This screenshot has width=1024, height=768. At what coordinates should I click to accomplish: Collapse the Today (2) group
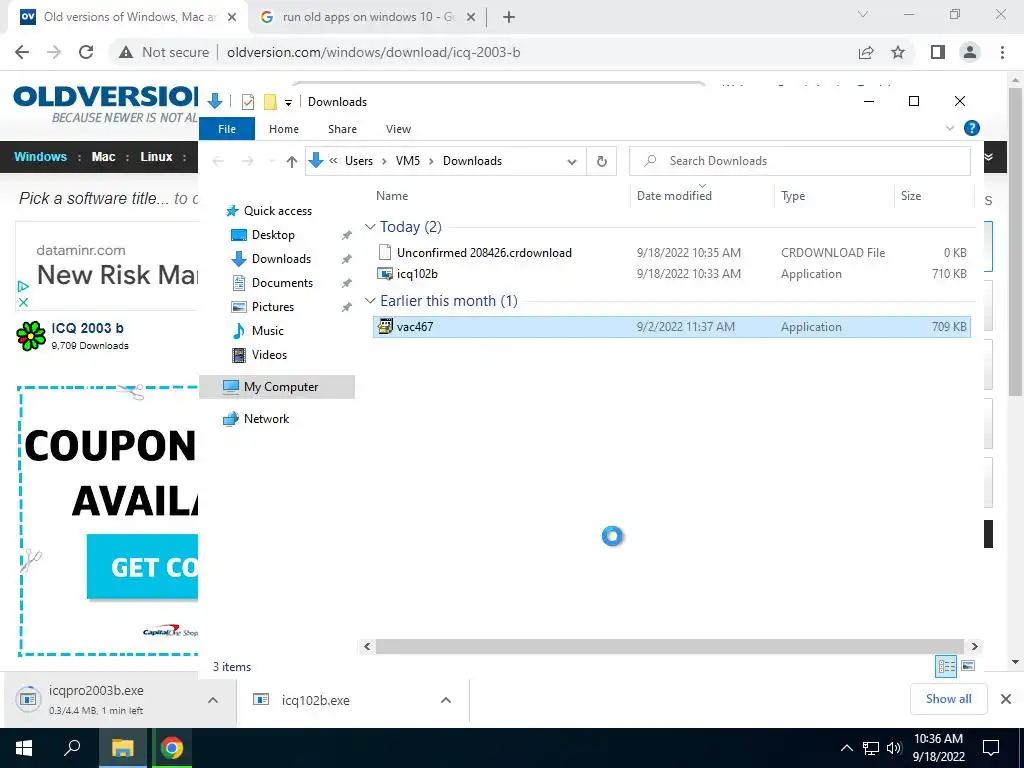coord(370,227)
